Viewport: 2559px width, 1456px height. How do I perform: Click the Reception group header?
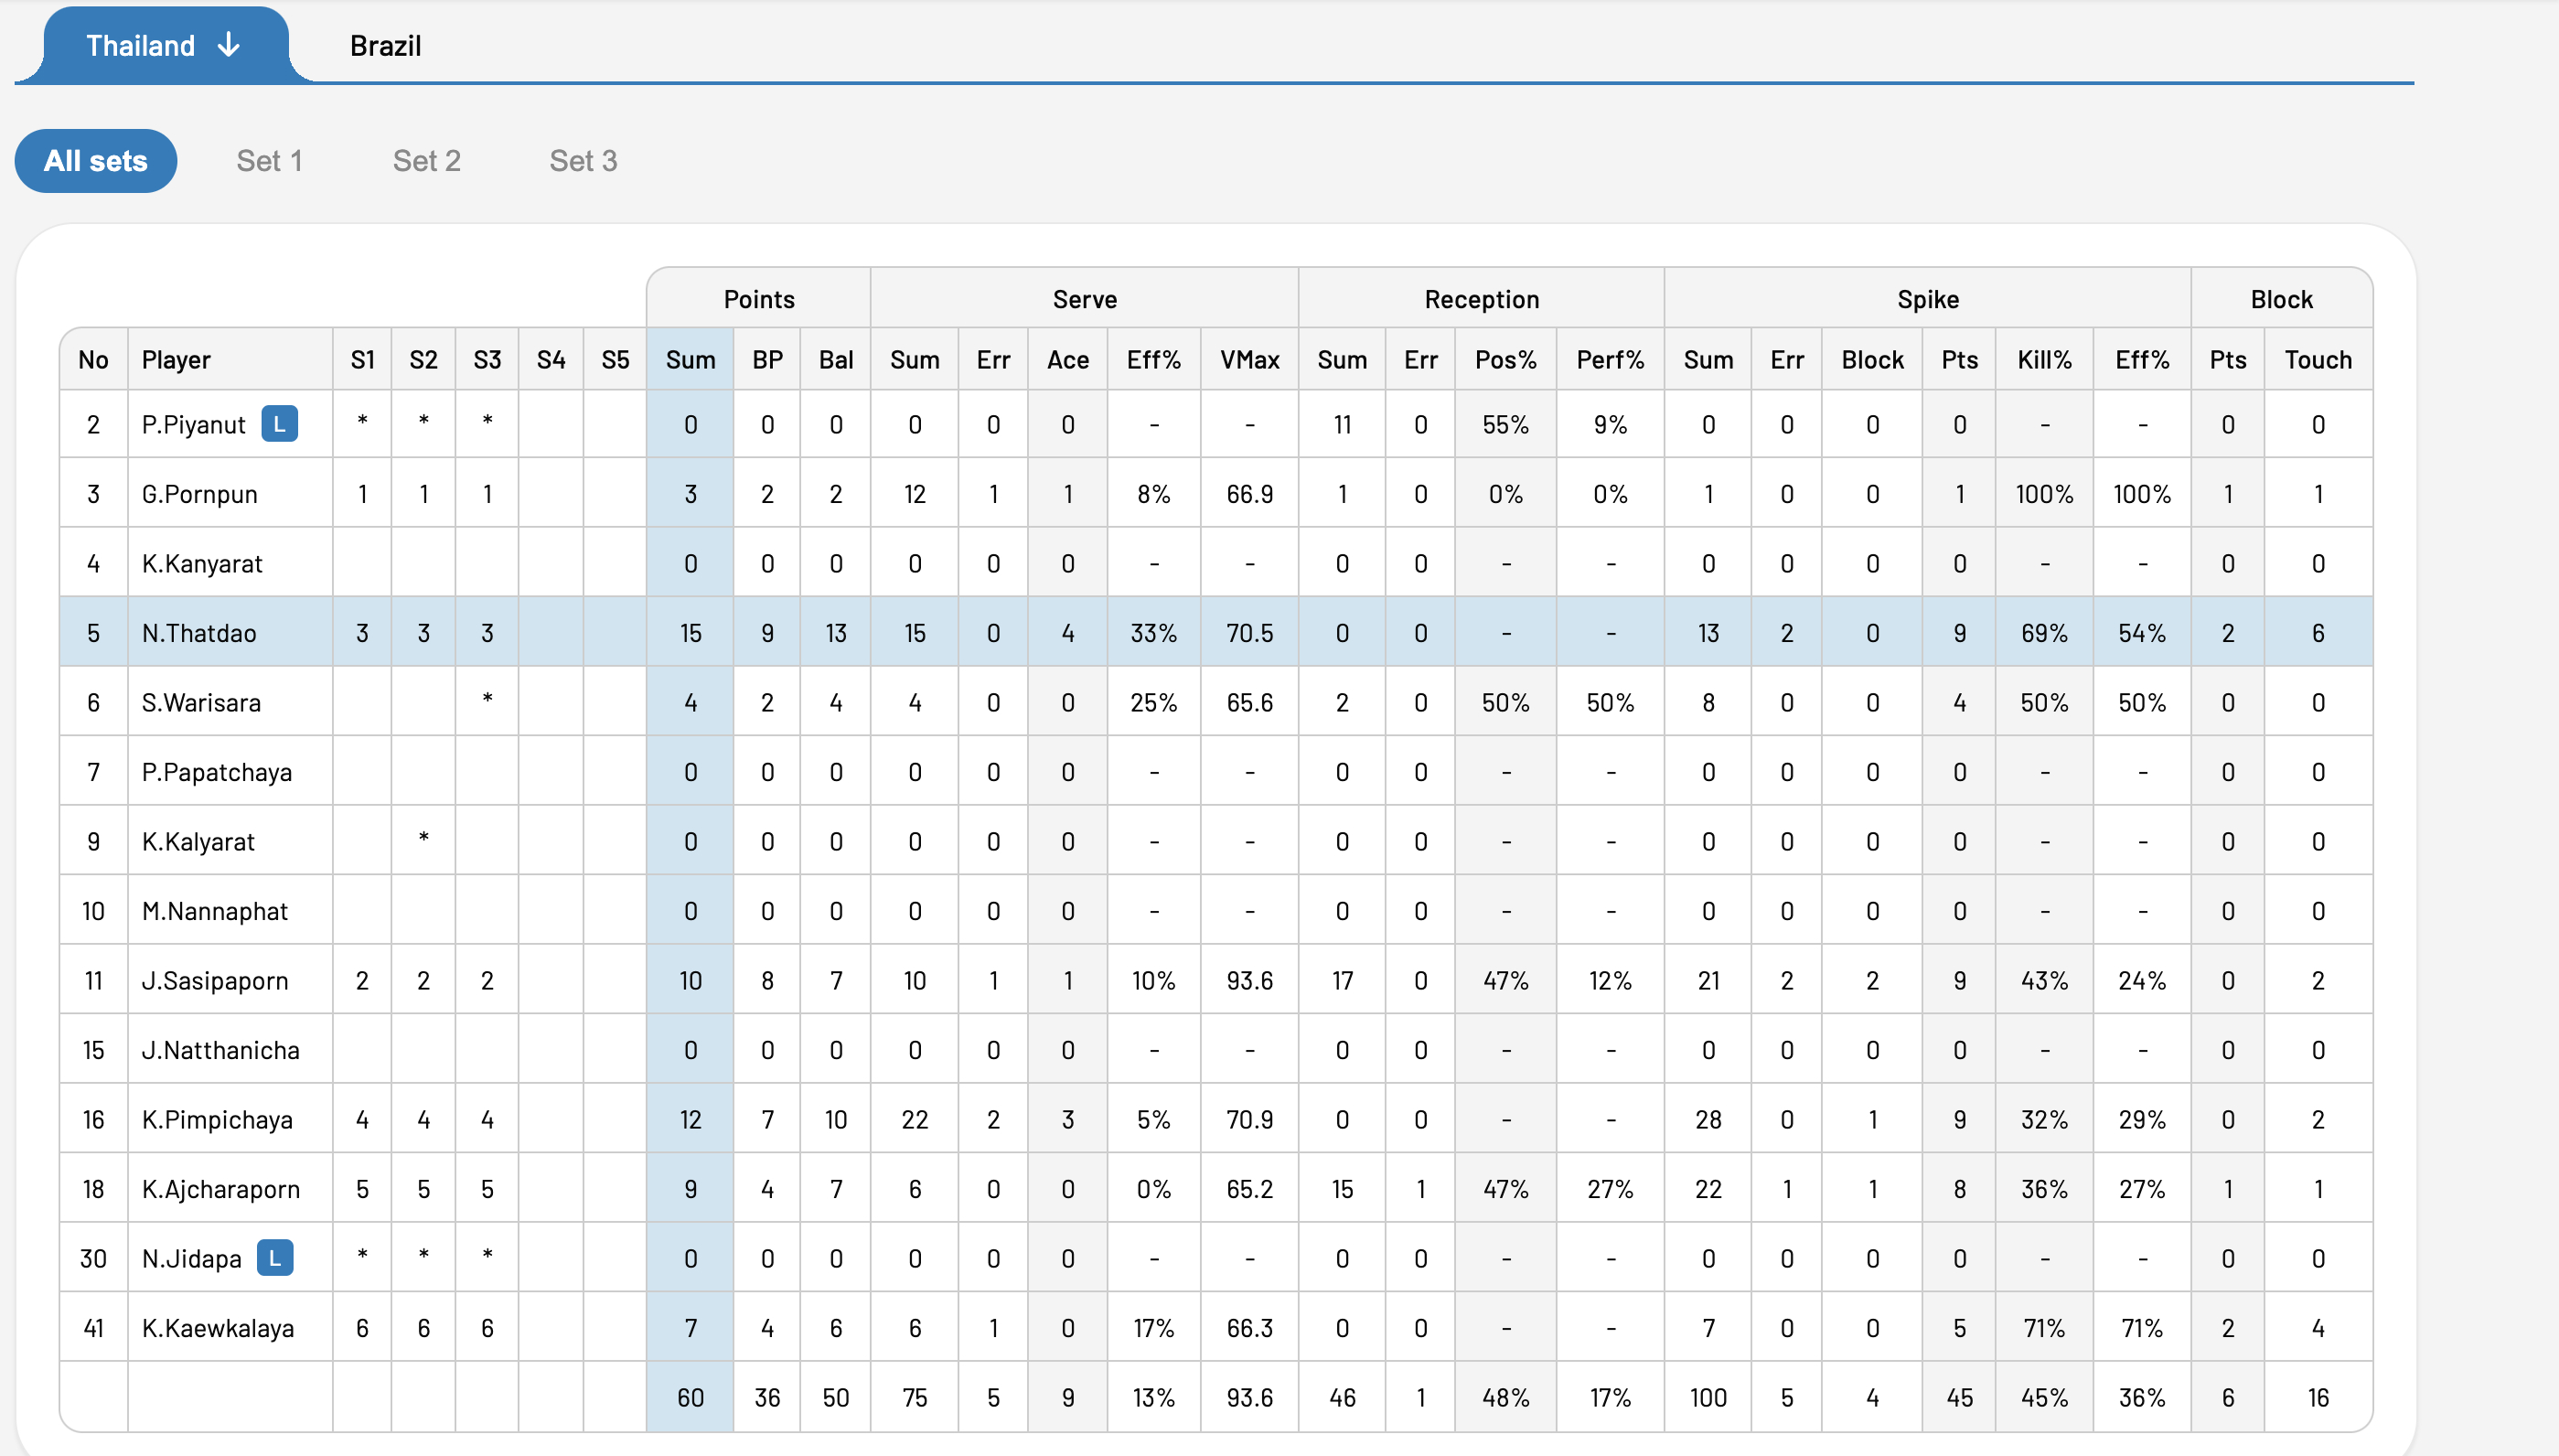[1481, 299]
